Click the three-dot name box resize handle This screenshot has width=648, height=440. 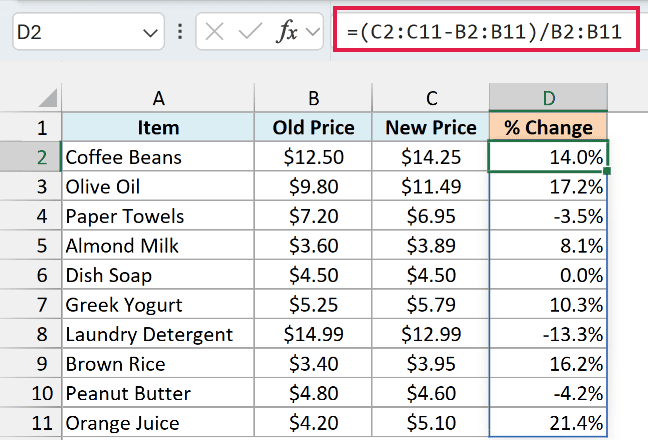coord(180,32)
